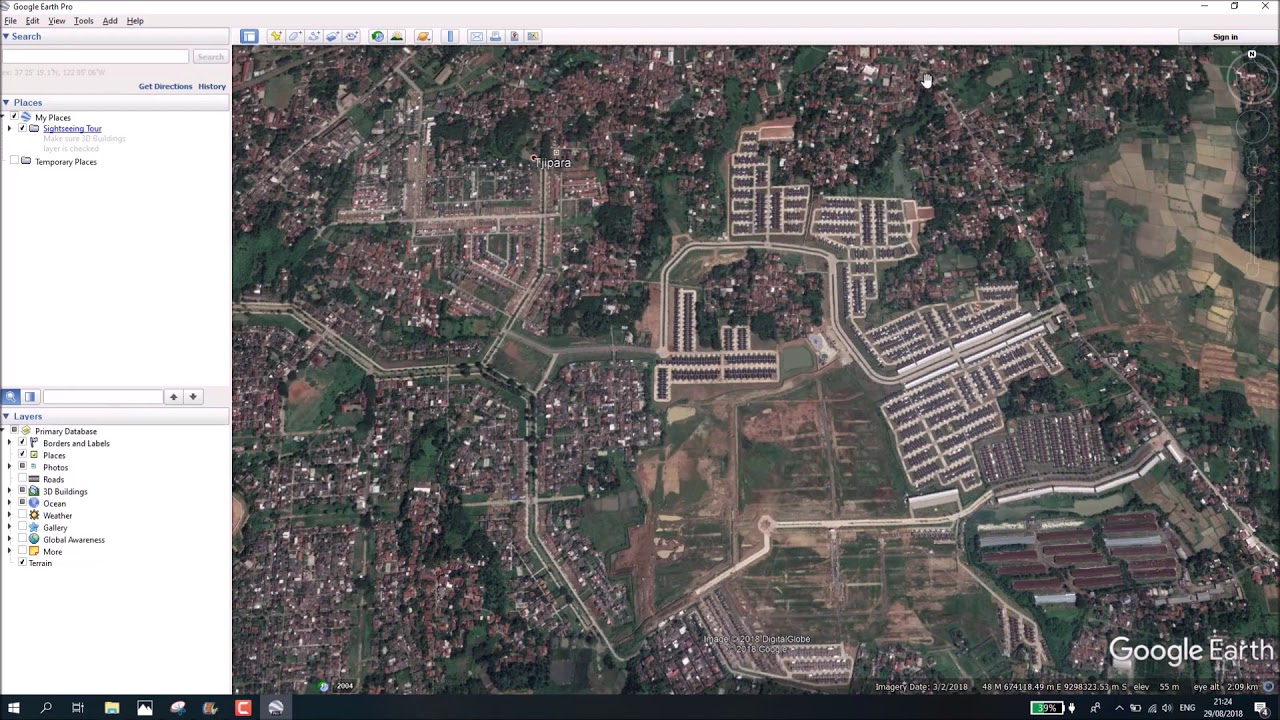The width and height of the screenshot is (1280, 720).
Task: Disable the Borders and Labels layer
Action: pyautogui.click(x=22, y=443)
